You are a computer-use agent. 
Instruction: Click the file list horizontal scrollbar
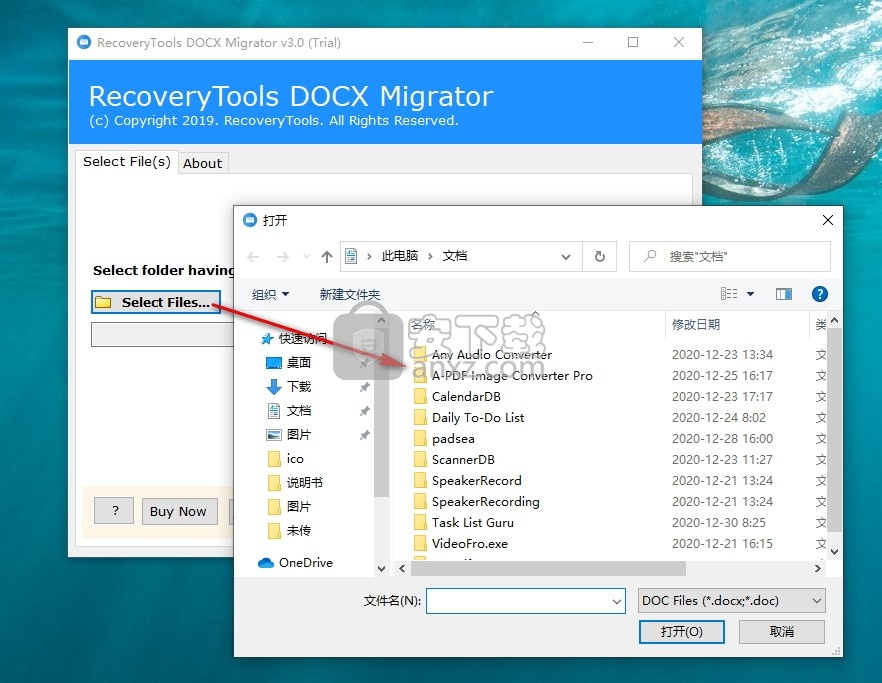click(x=548, y=568)
